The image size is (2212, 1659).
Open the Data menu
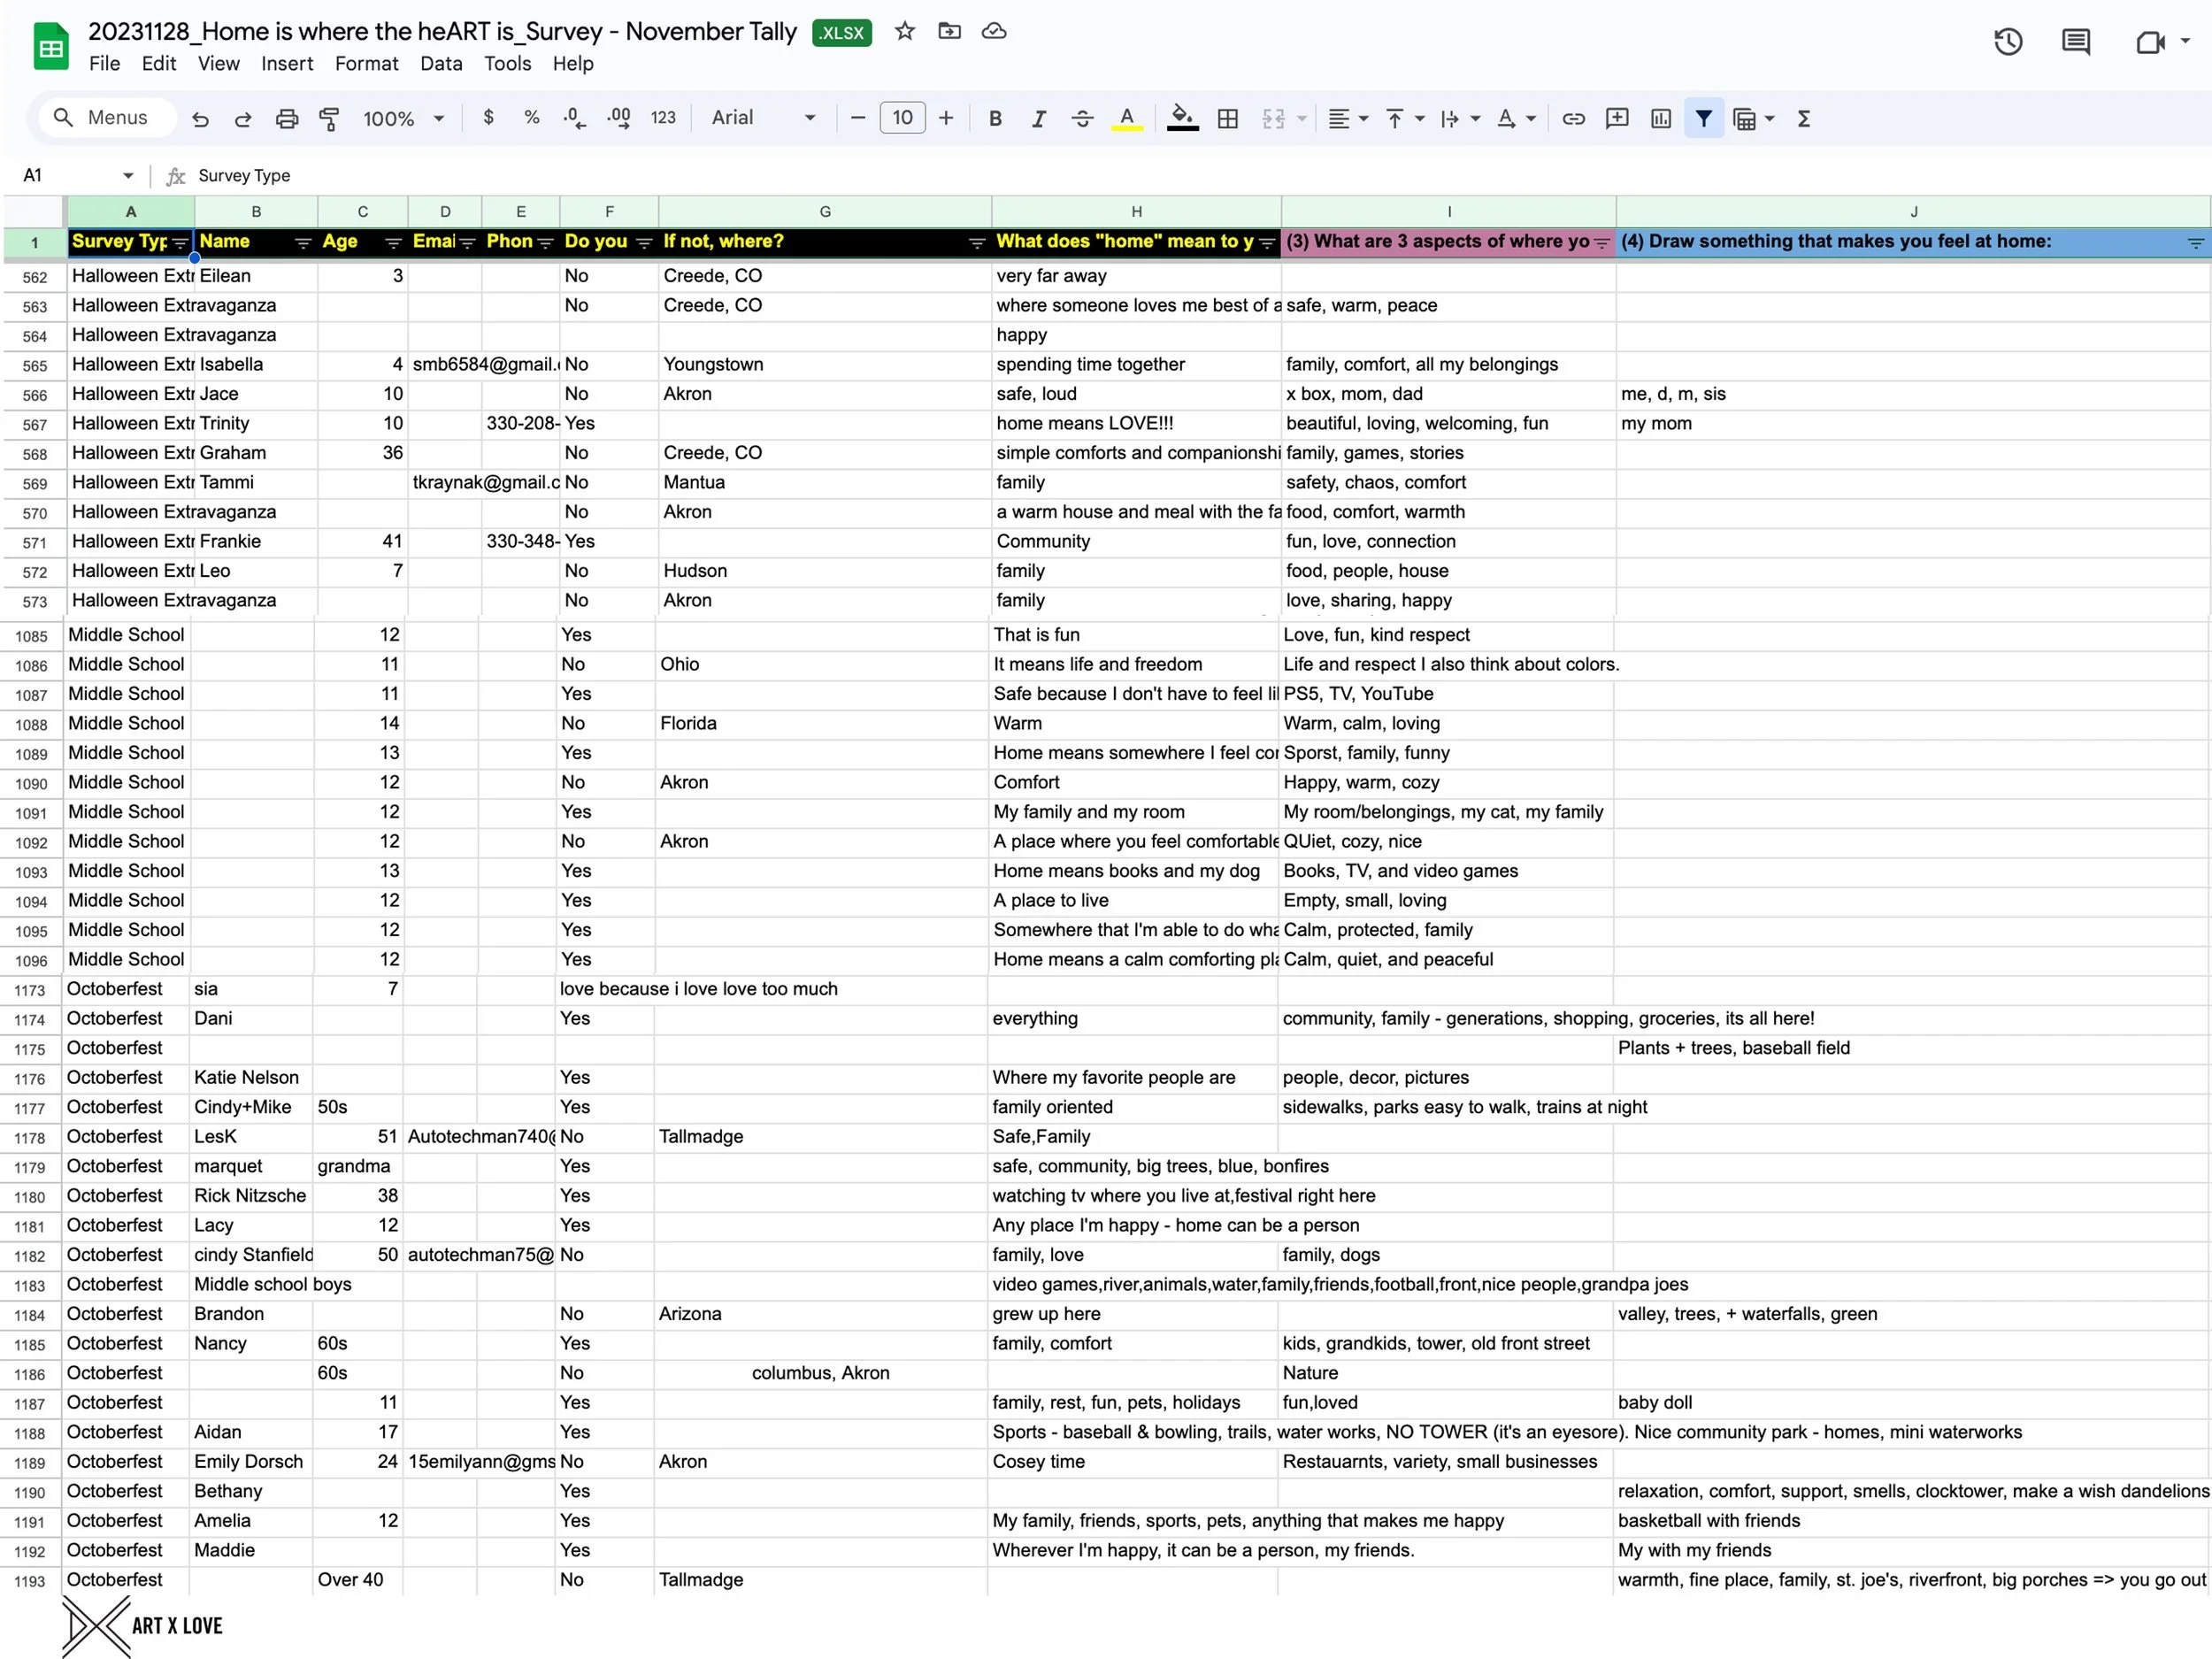click(441, 64)
